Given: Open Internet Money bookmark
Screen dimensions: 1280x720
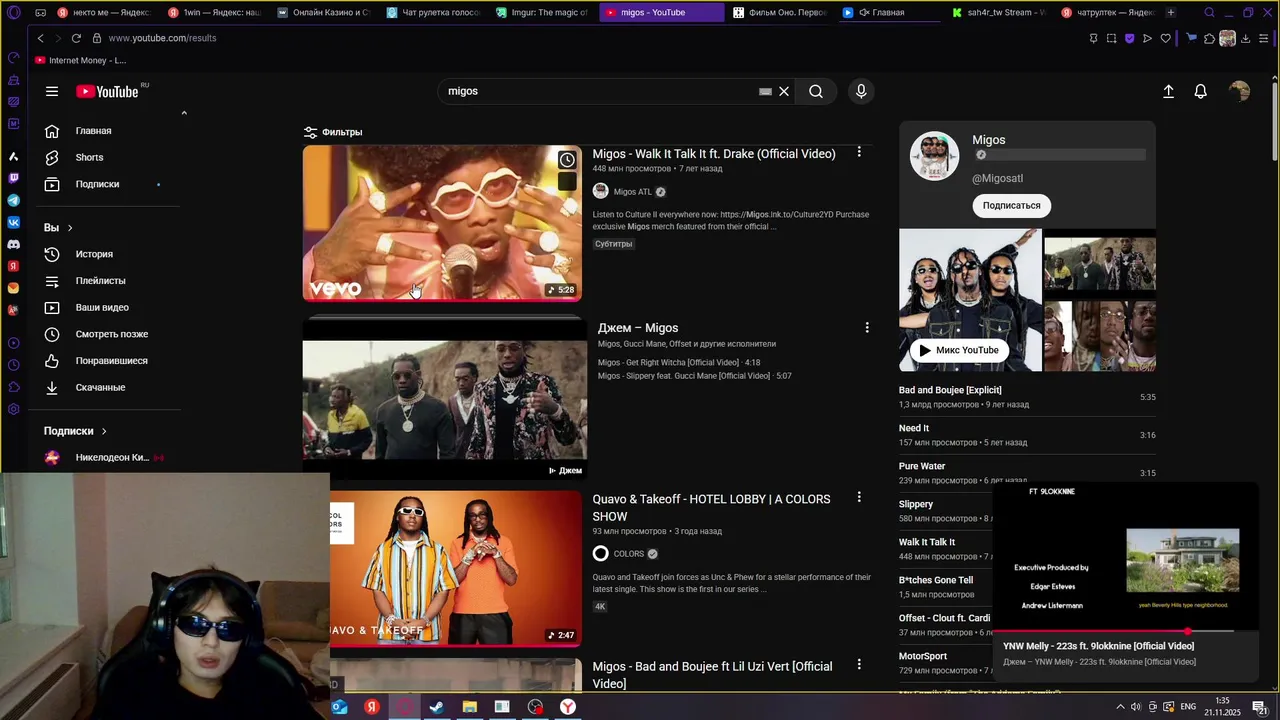Looking at the screenshot, I should coord(80,60).
